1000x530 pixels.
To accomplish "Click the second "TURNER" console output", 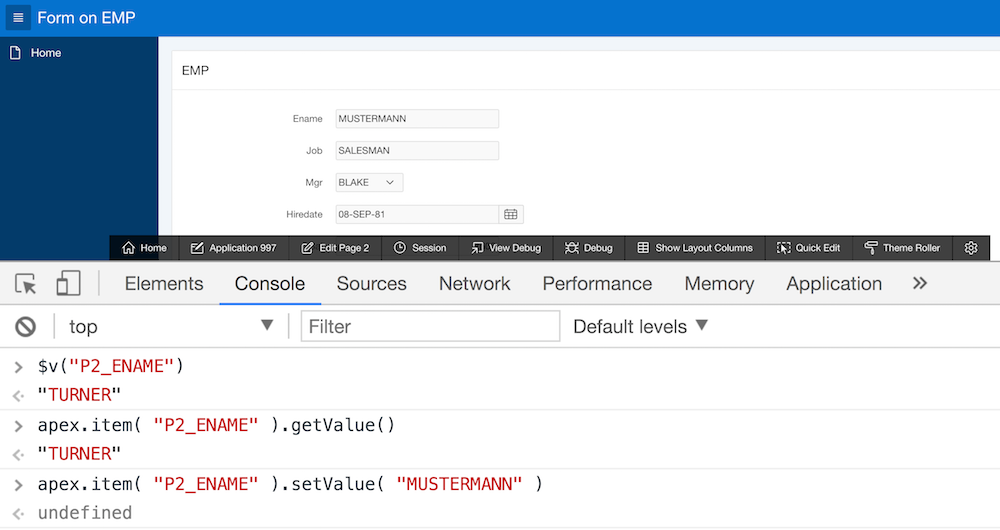I will (x=79, y=454).
